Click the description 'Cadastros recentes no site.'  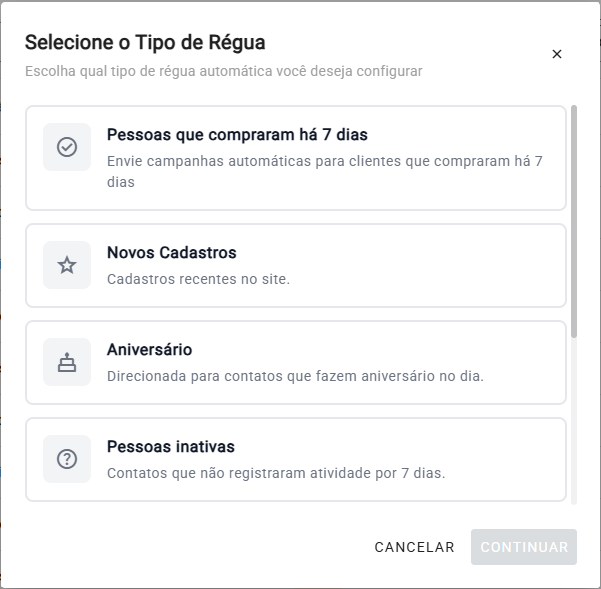tap(198, 279)
